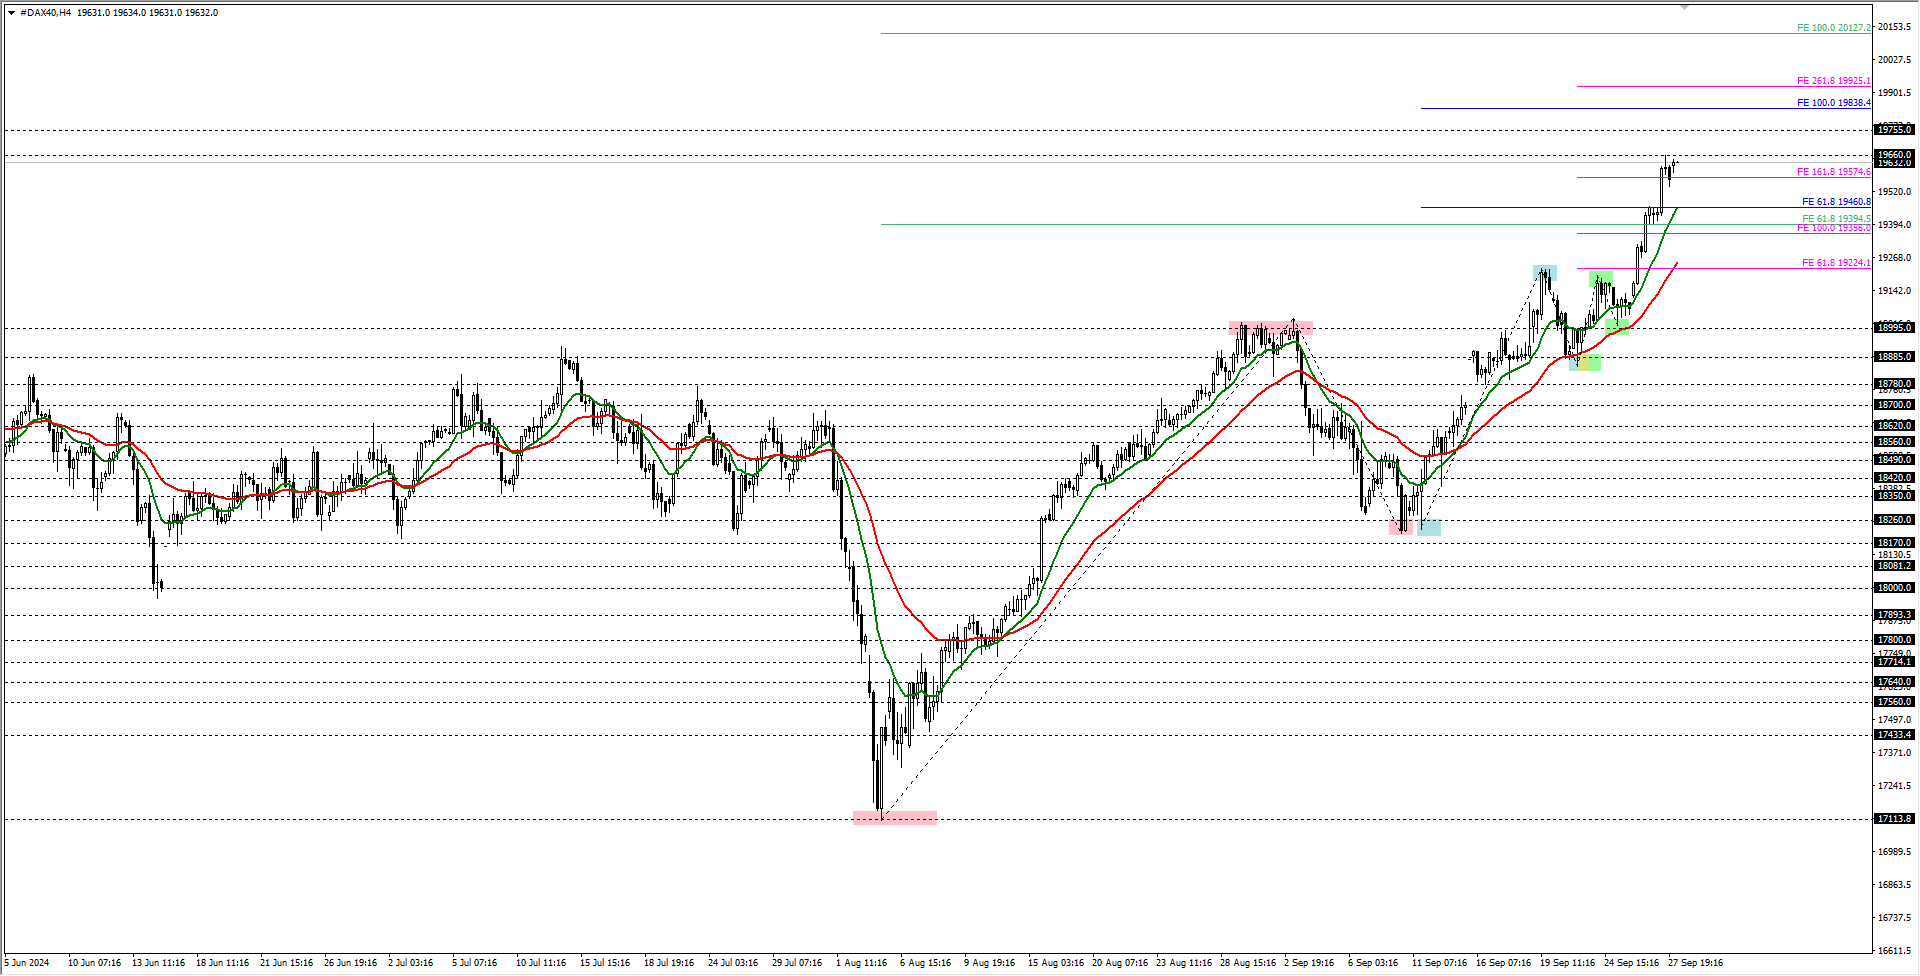1920x976 pixels.
Task: Click the 27 Sep 19:16 time axis label
Action: click(1696, 963)
